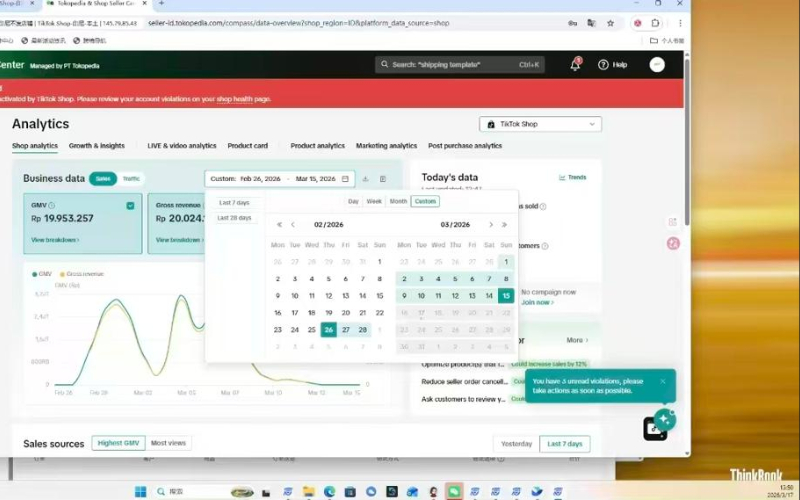Image resolution: width=800 pixels, height=500 pixels.
Task: Click the info icon next to GMV
Action: click(52, 205)
